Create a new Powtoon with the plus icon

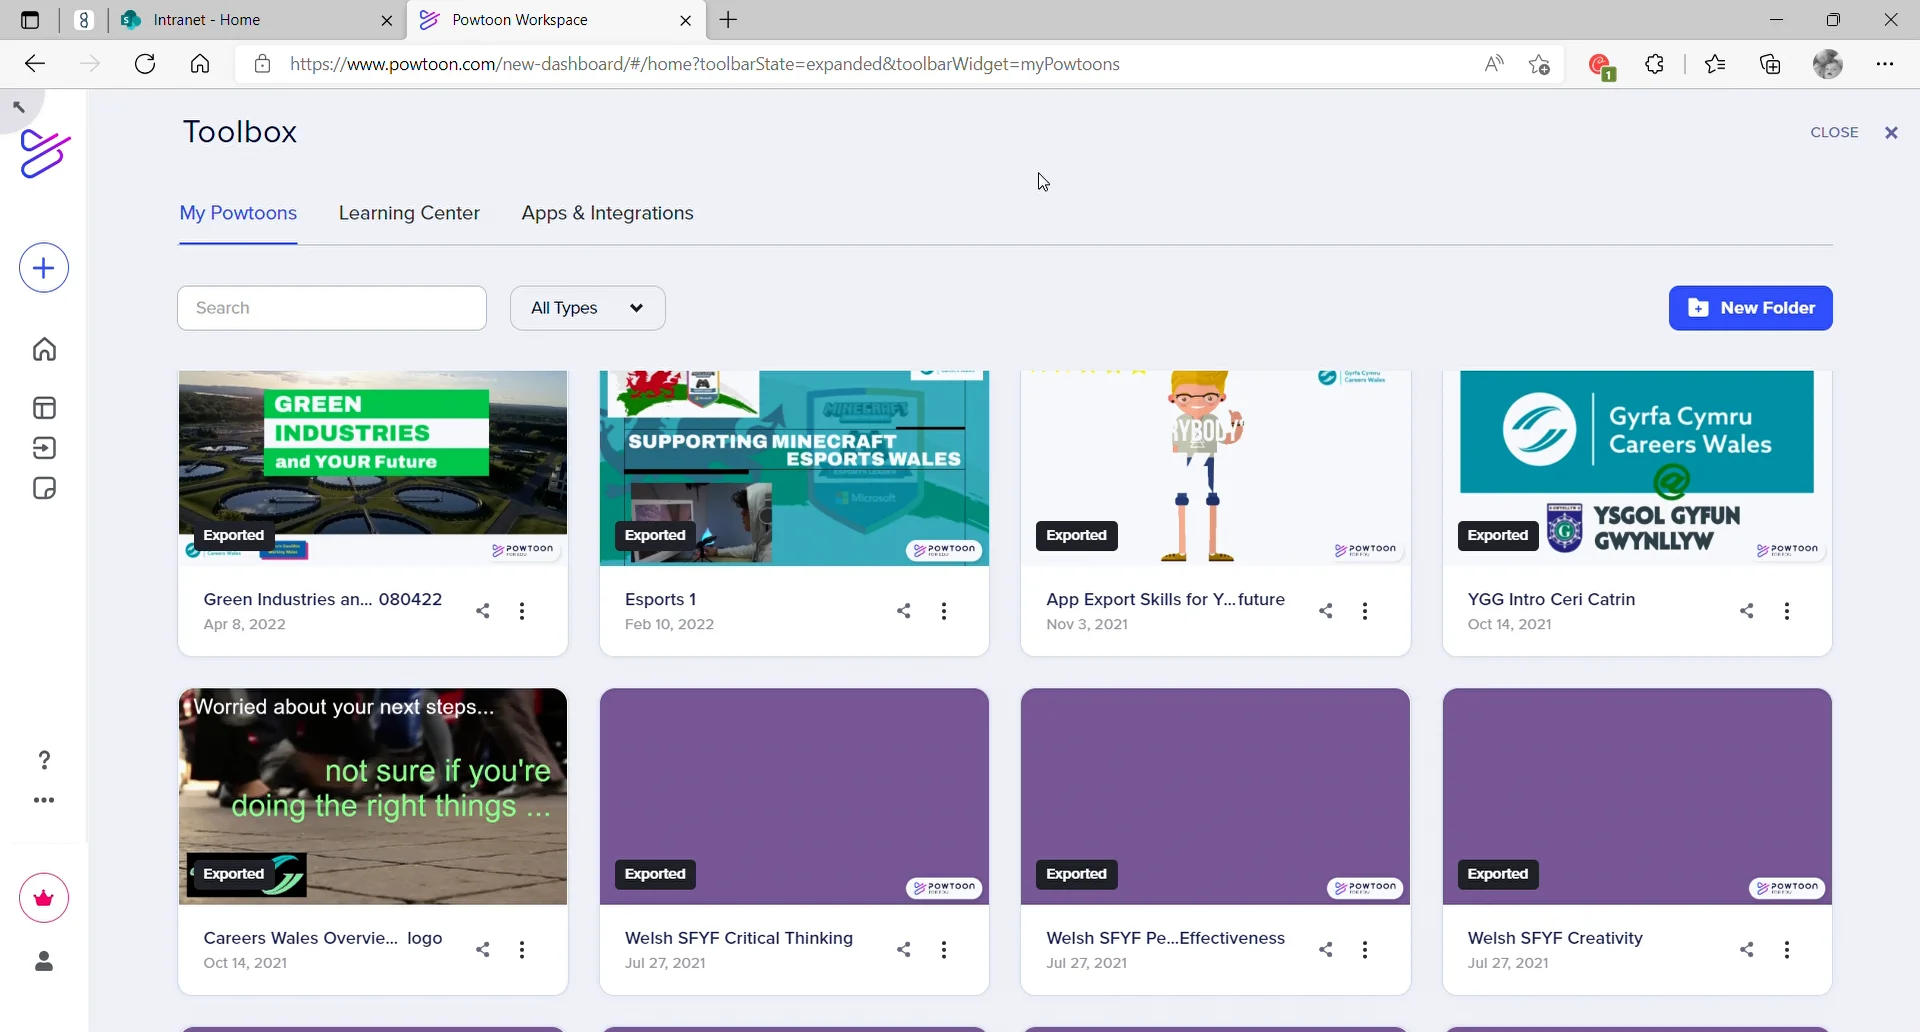42,267
